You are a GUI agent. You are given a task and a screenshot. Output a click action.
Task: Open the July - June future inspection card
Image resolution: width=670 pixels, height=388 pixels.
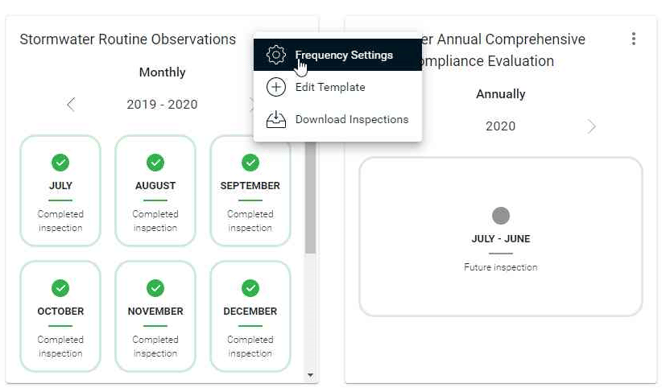tap(500, 237)
